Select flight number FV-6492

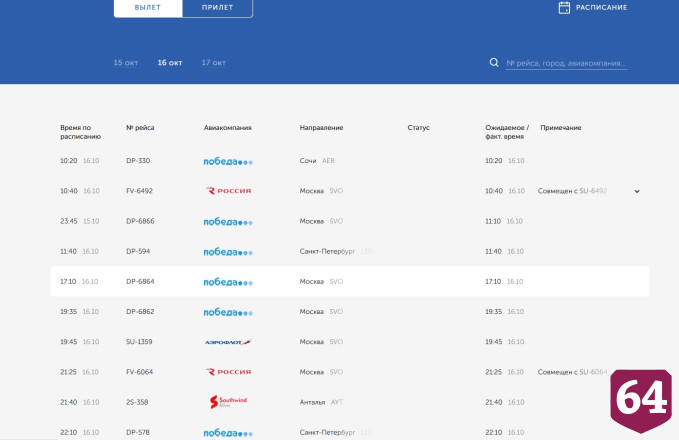point(139,191)
